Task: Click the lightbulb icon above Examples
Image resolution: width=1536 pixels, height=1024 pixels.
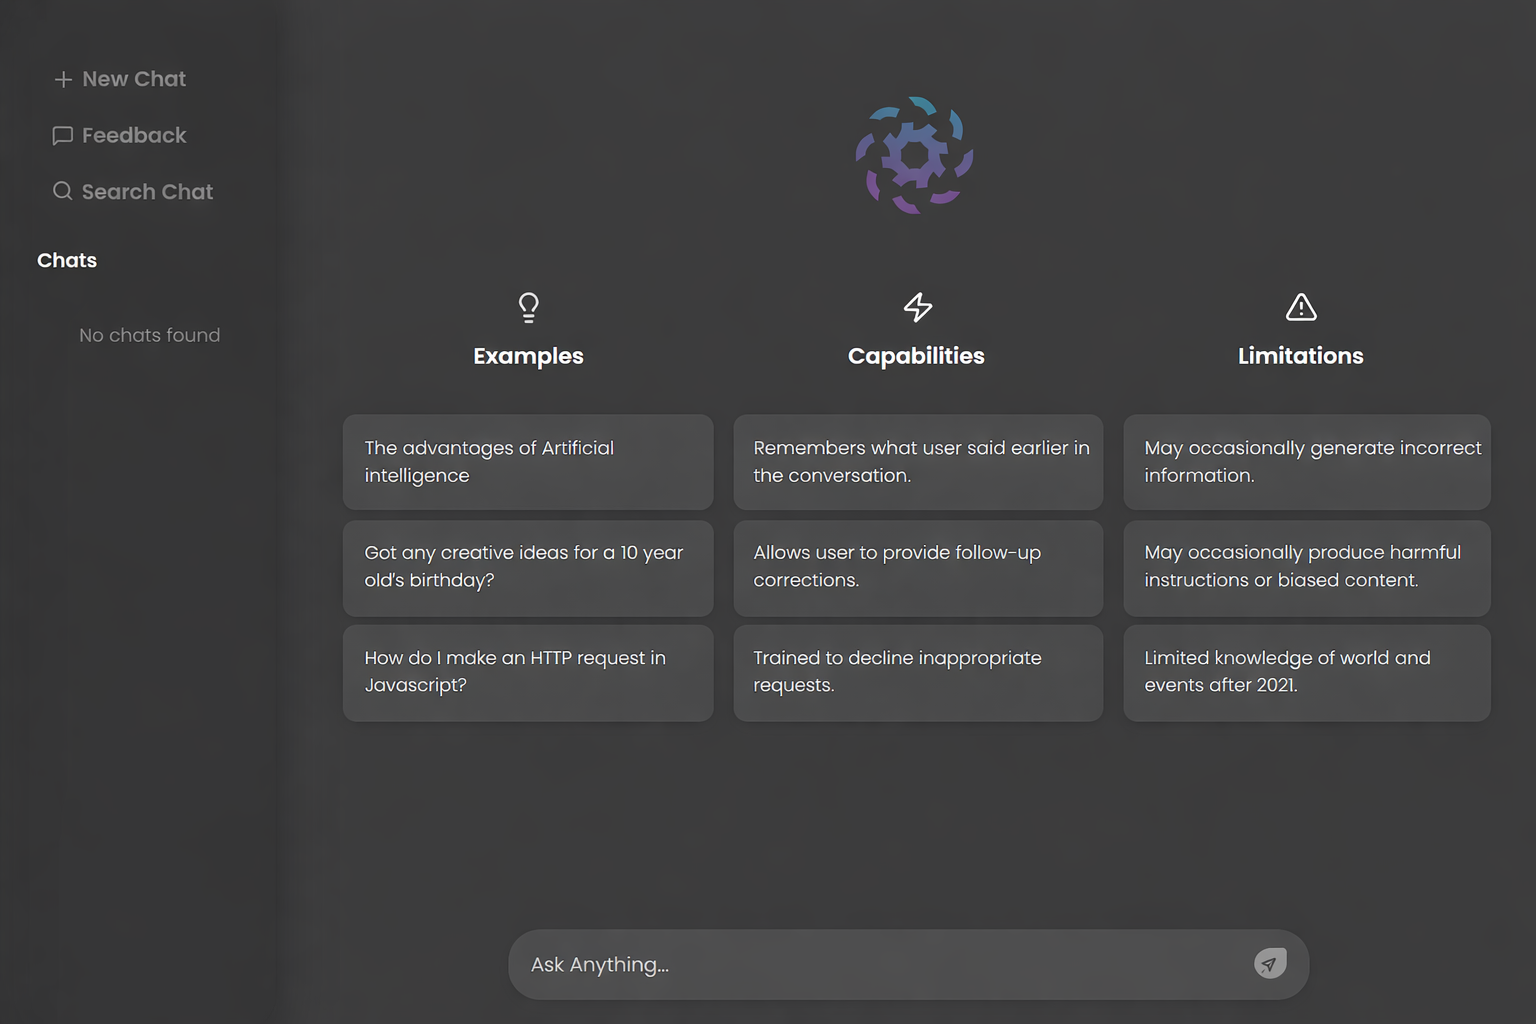Action: coord(529,307)
